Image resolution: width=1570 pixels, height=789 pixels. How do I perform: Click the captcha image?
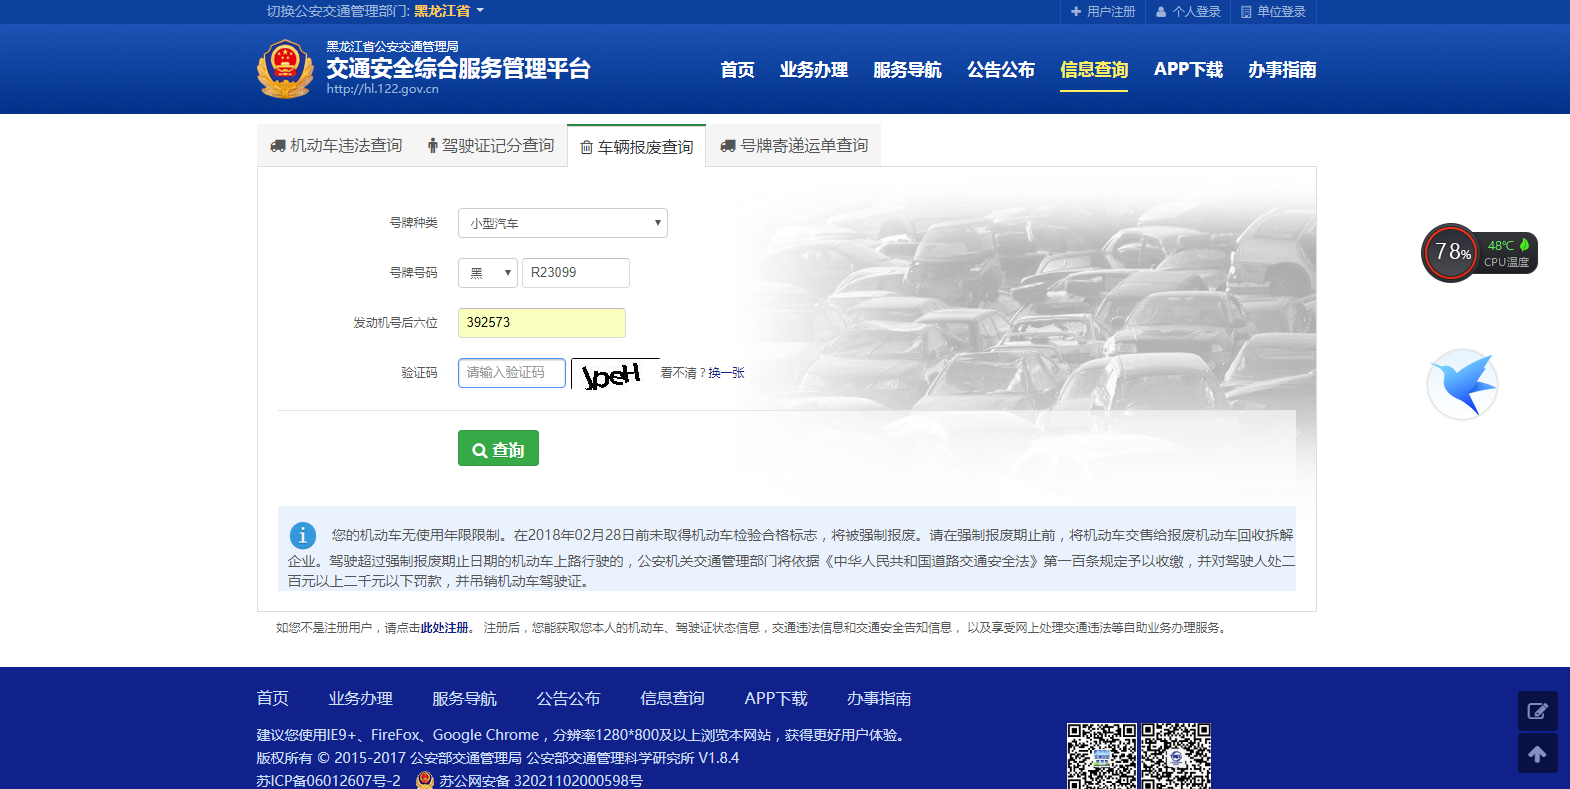(615, 374)
